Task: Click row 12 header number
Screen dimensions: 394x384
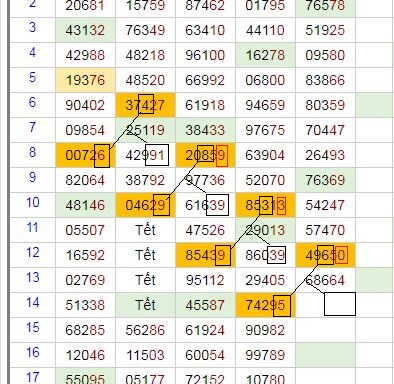Action: 32,253
